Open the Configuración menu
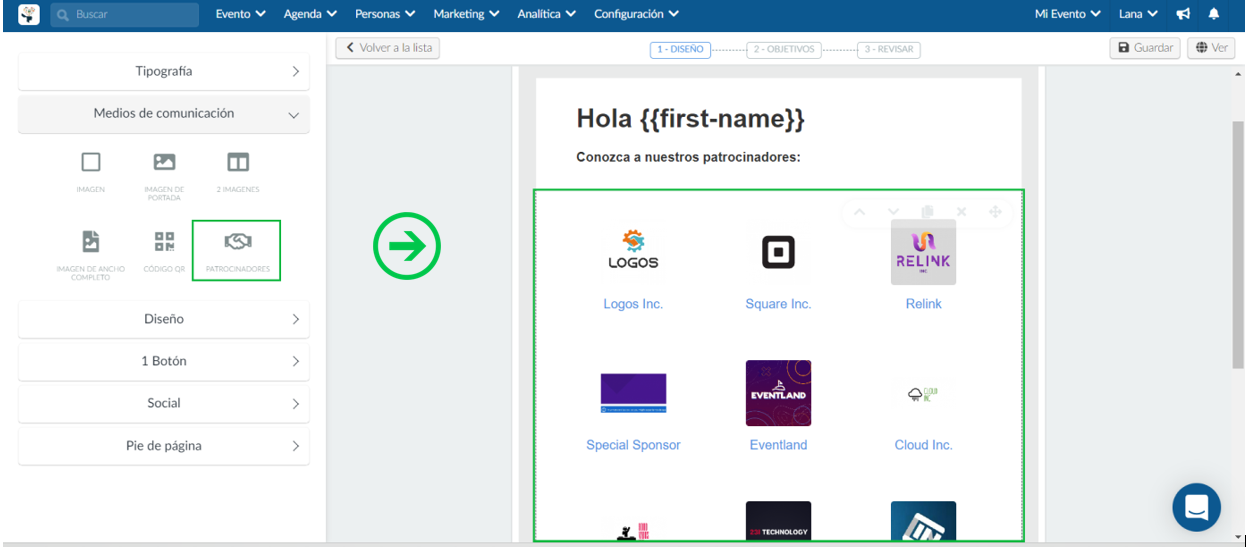Screen dimensions: 1246x547 [x=637, y=15]
